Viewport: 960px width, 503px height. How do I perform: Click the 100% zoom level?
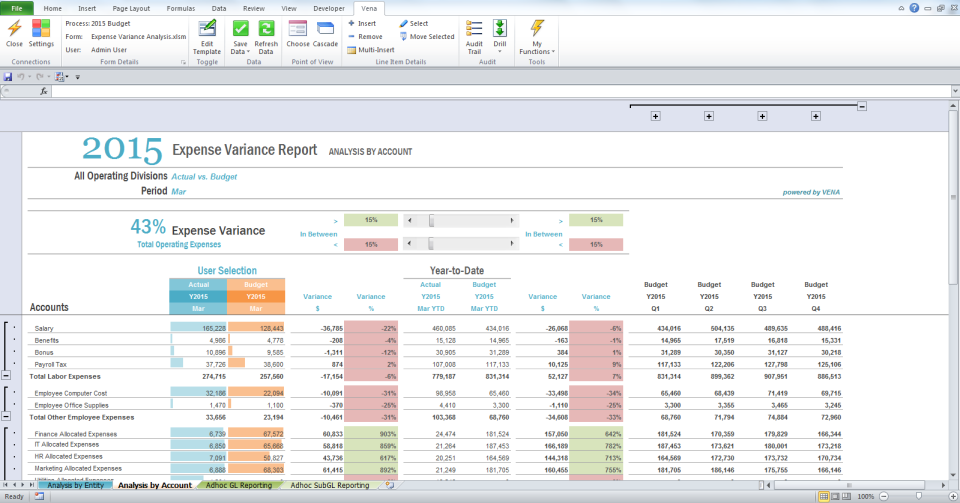866,496
